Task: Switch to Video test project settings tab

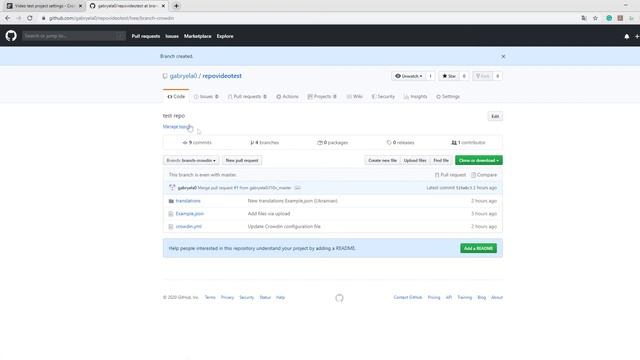Action: click(44, 6)
